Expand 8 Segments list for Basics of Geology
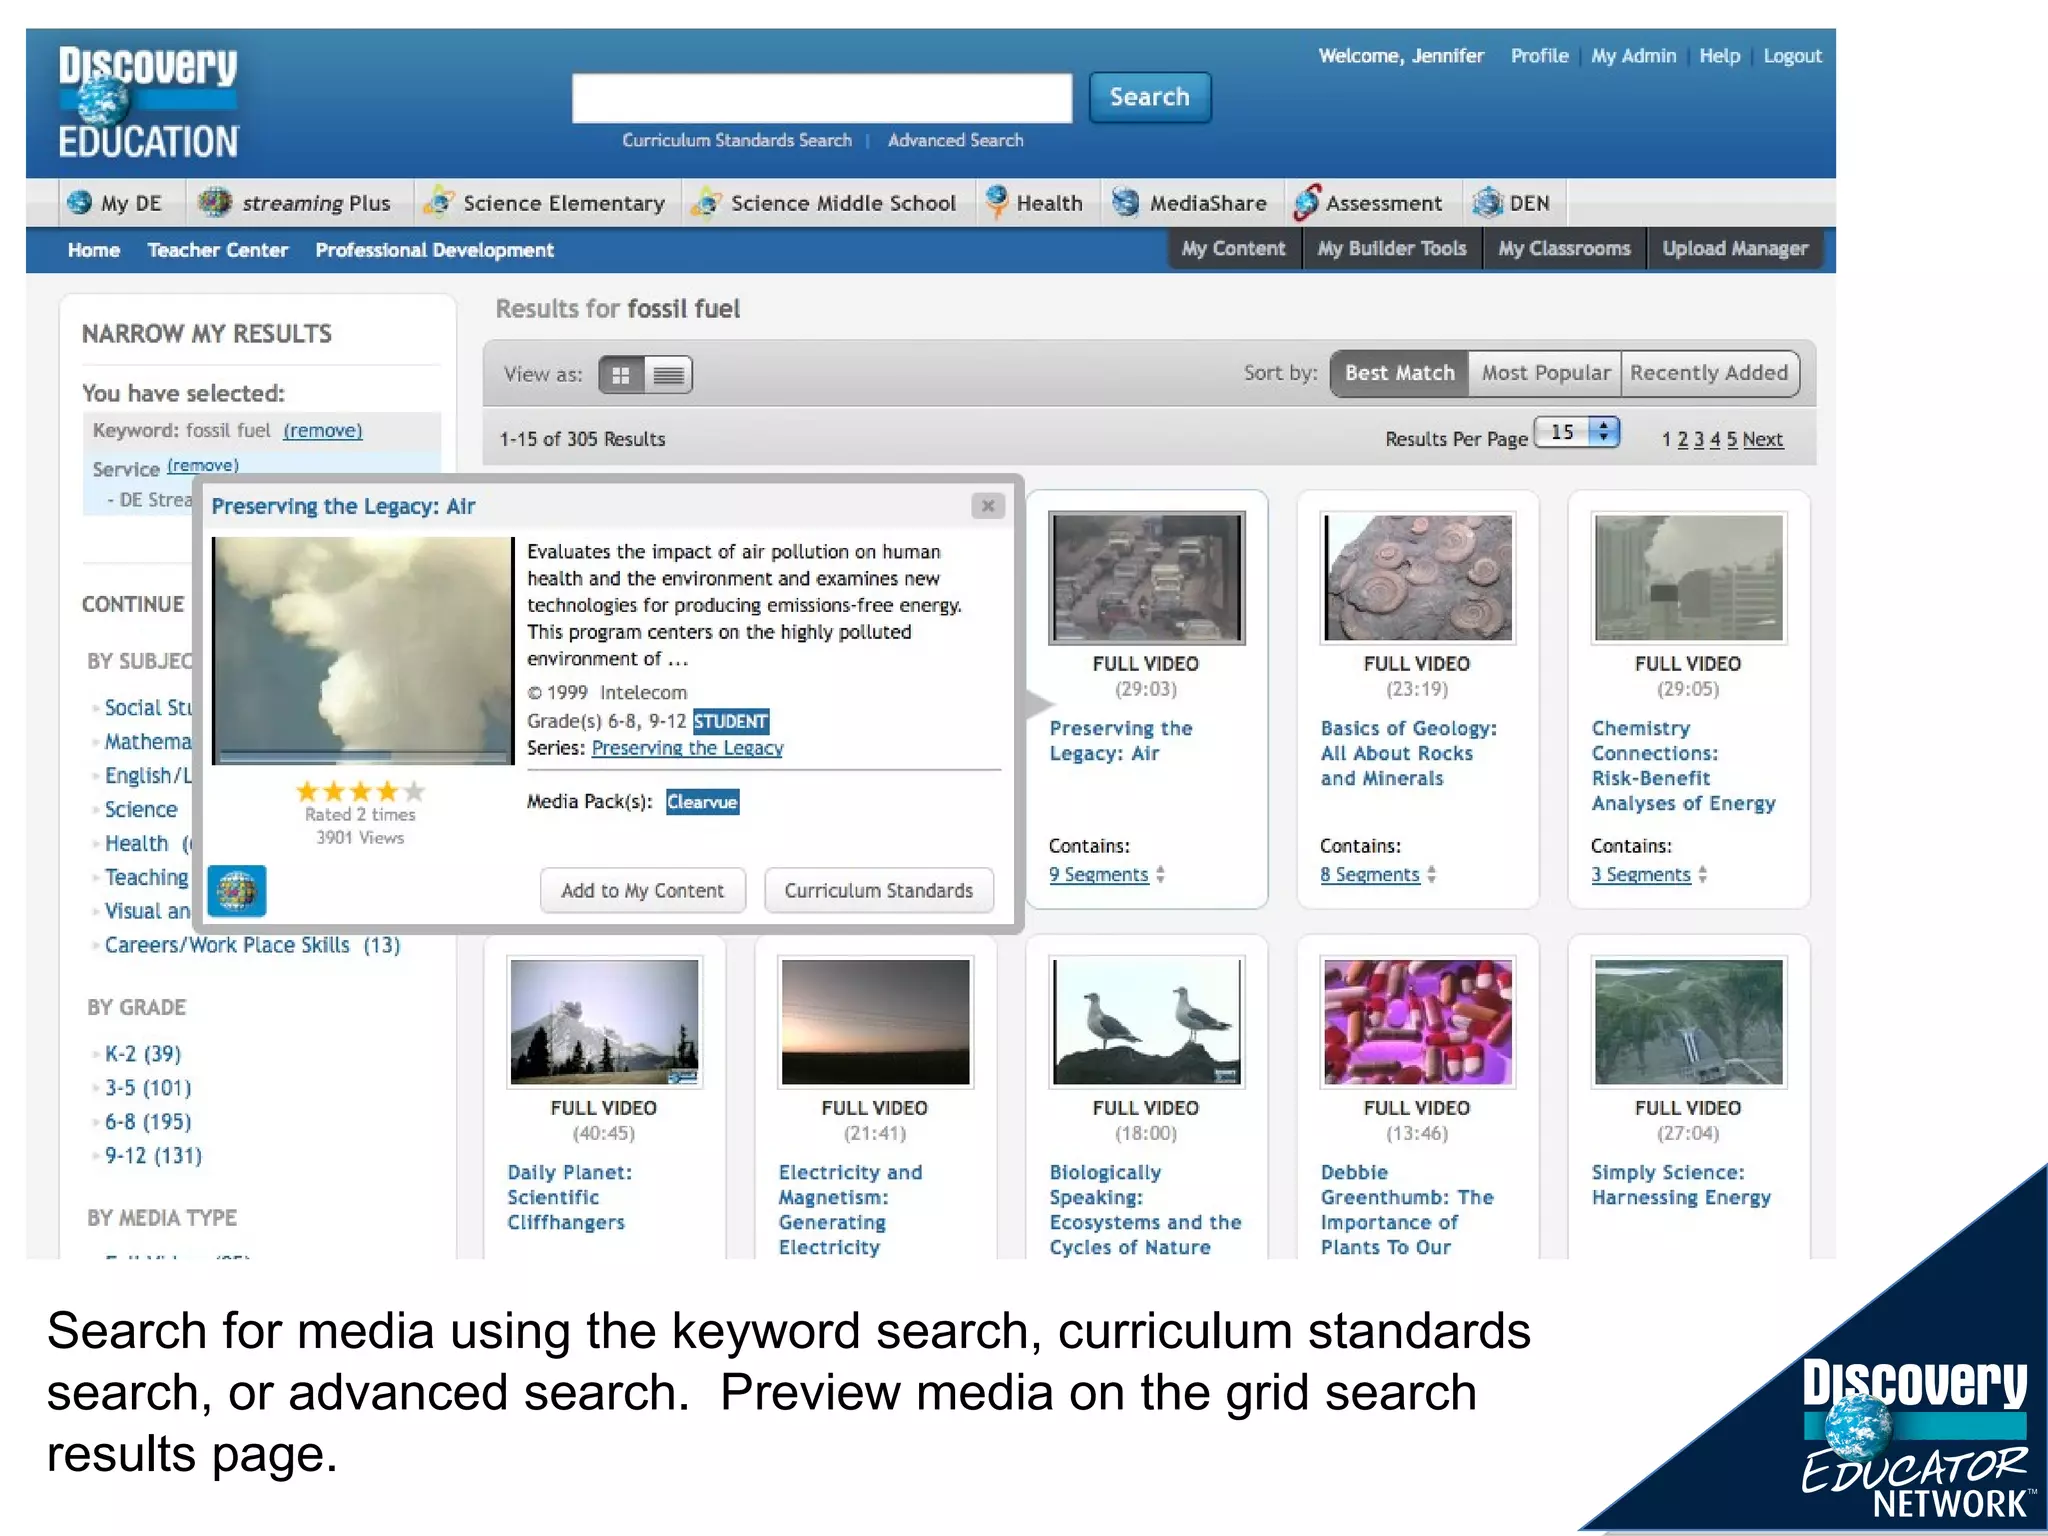Image resolution: width=2048 pixels, height=1536 pixels. pos(1377,875)
